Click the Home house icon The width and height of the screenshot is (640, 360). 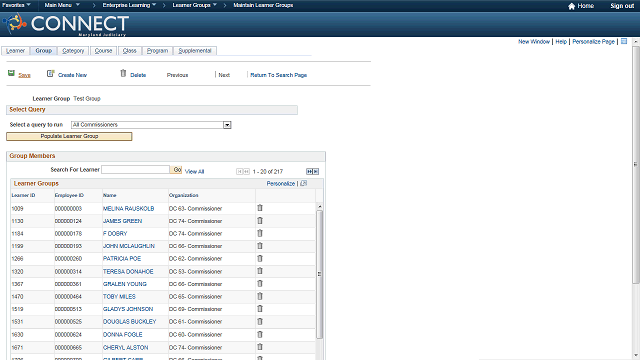tap(571, 6)
